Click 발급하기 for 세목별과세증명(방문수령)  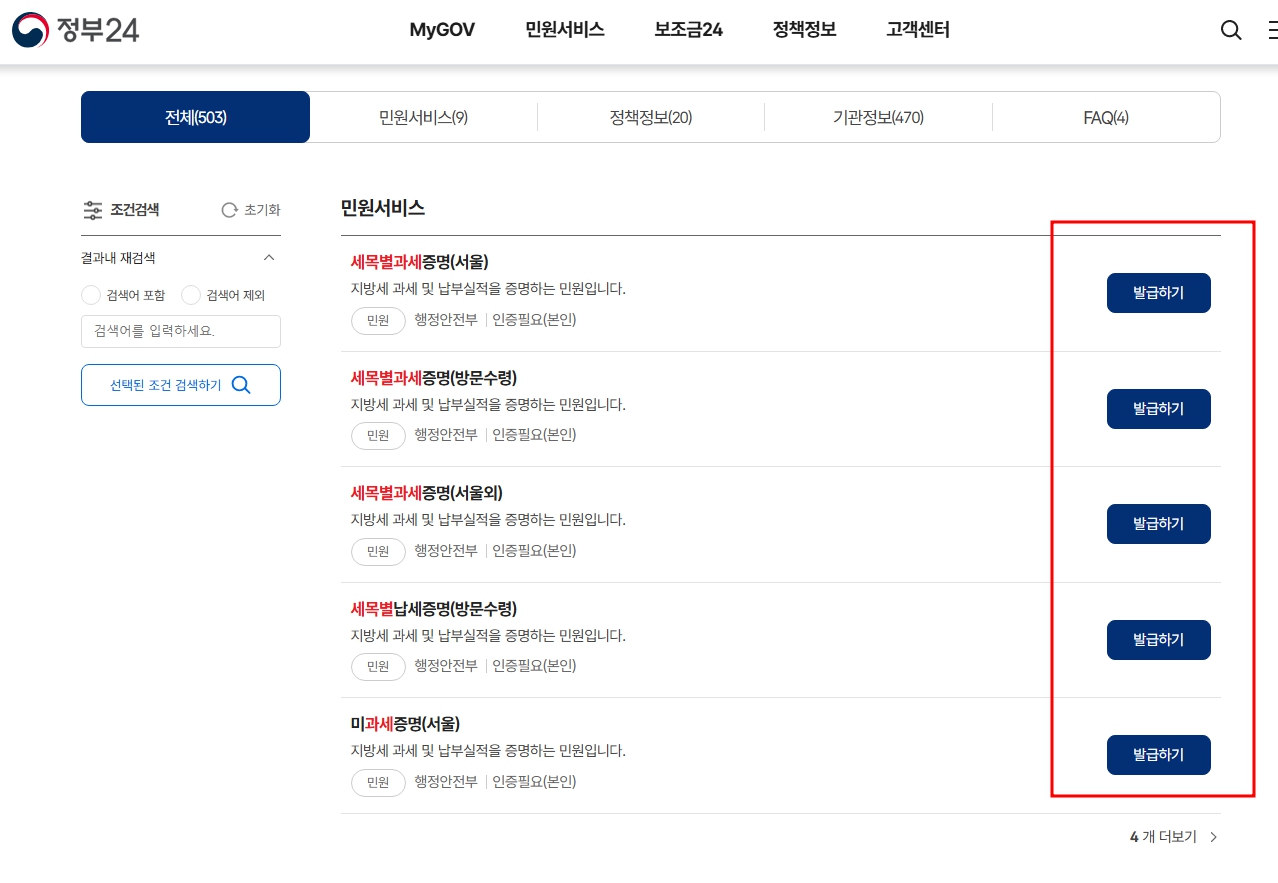(1158, 409)
